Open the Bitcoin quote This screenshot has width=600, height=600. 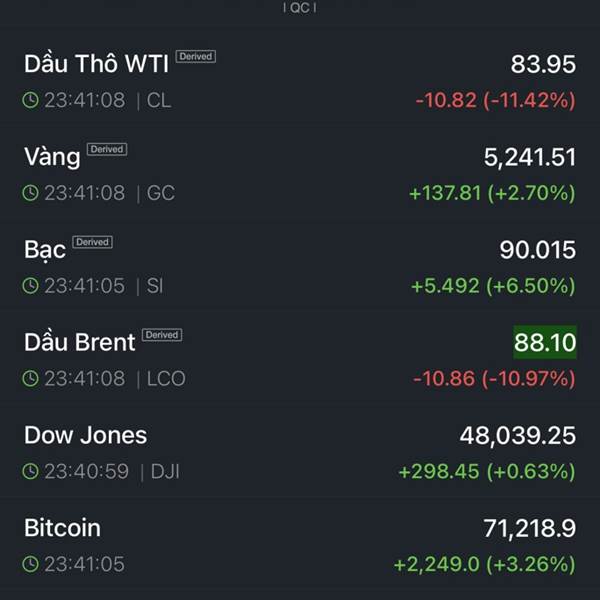62,528
